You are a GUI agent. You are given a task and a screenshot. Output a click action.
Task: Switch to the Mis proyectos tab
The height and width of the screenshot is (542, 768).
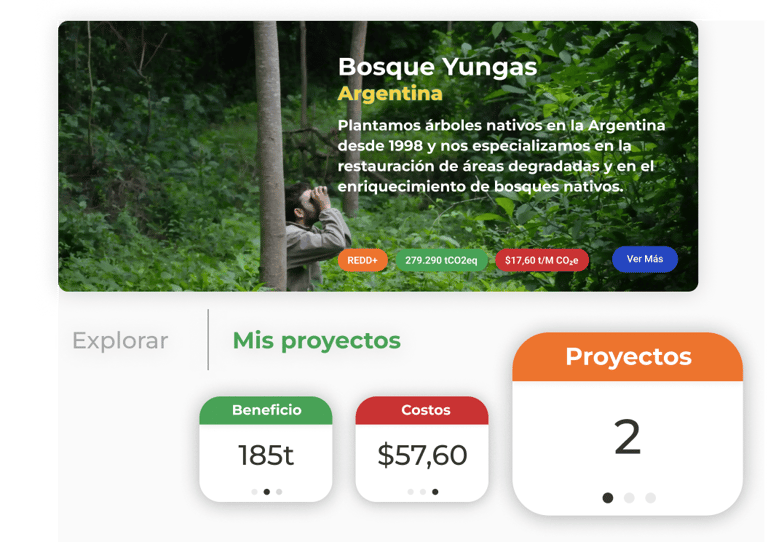tap(316, 340)
